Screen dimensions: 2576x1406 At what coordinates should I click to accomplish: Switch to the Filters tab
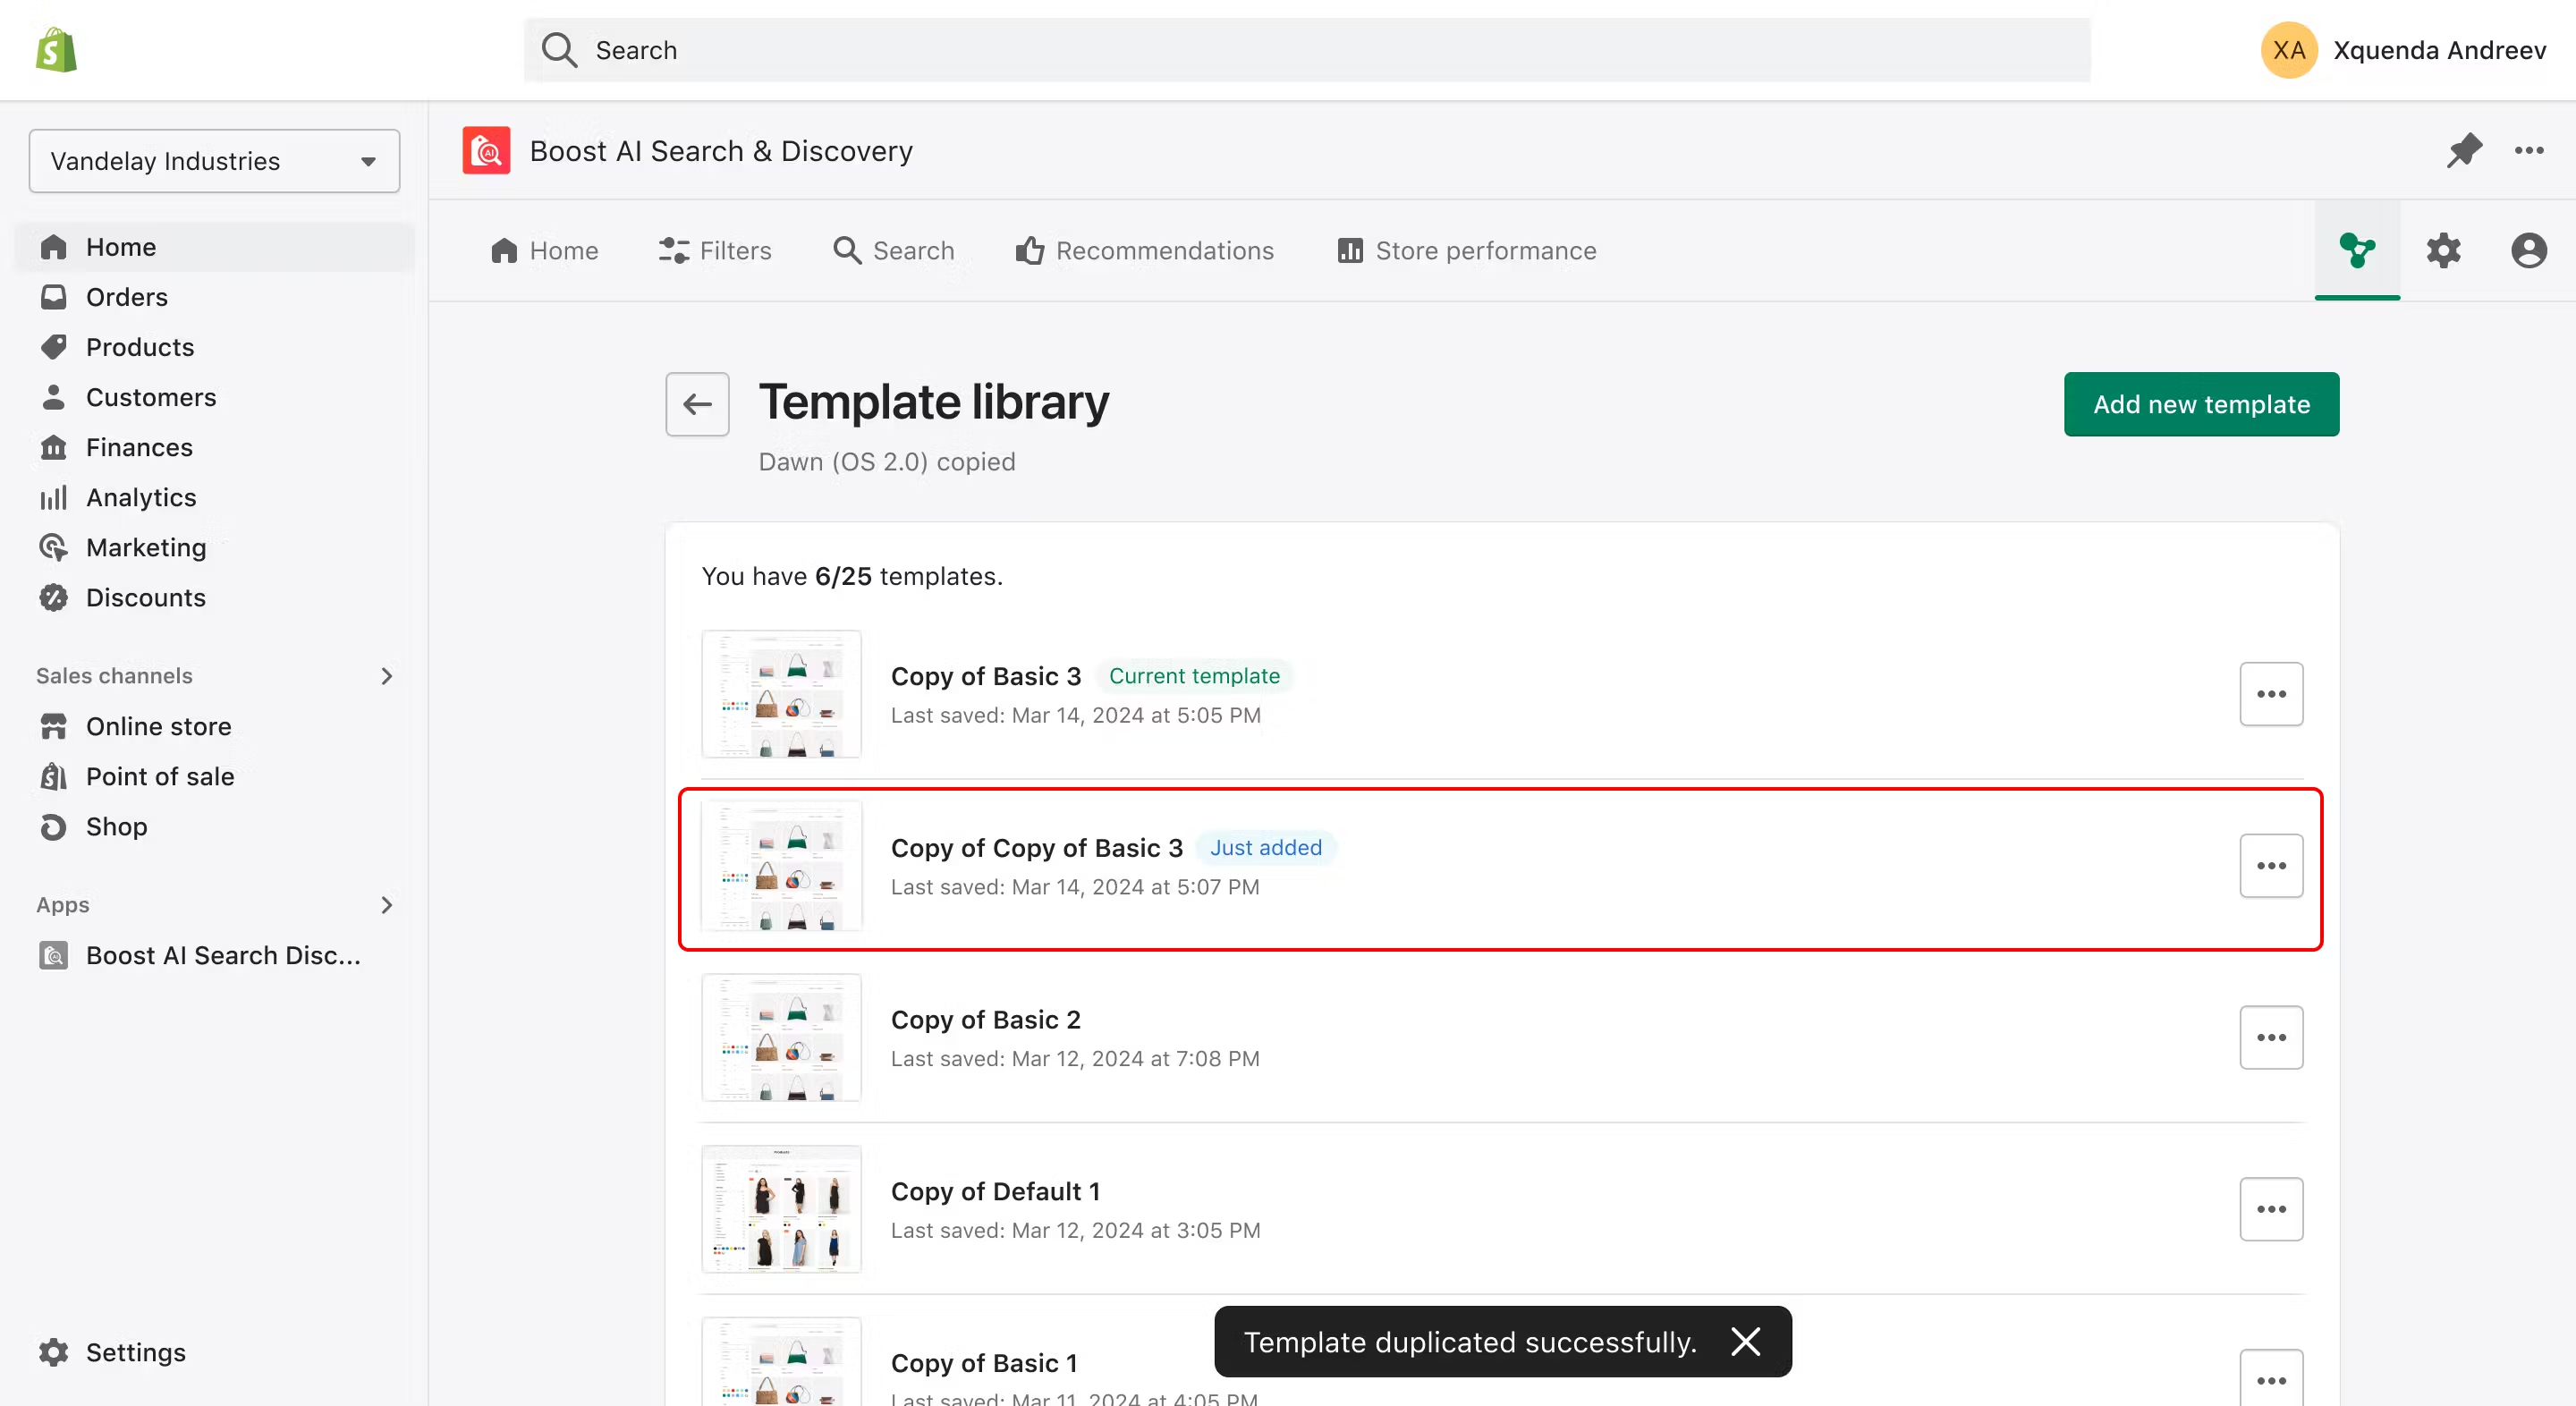pos(715,250)
